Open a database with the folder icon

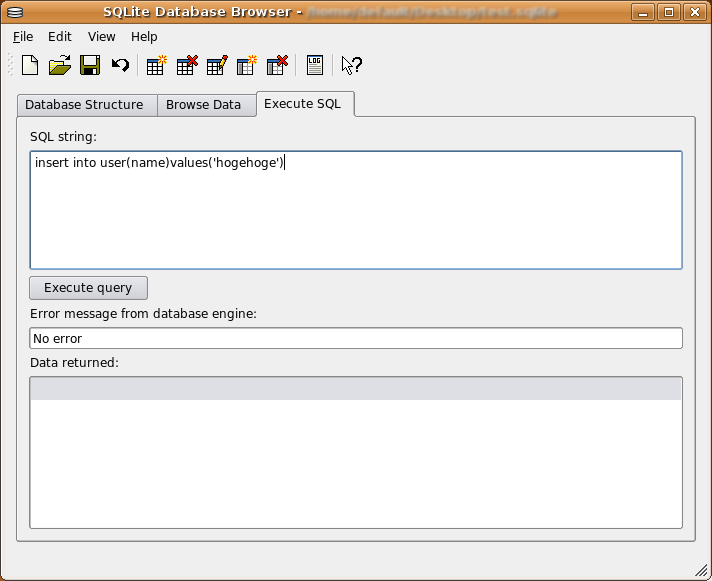(x=60, y=66)
